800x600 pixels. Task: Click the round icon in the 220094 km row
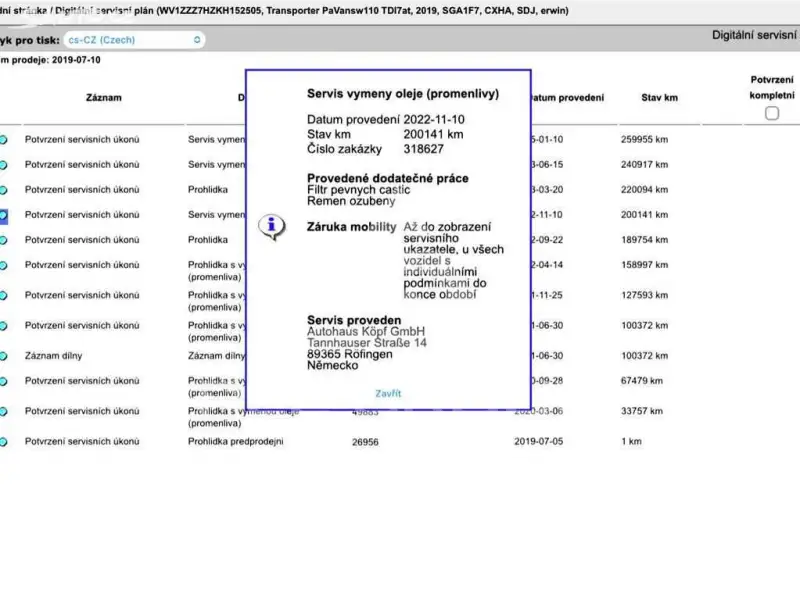[3, 190]
